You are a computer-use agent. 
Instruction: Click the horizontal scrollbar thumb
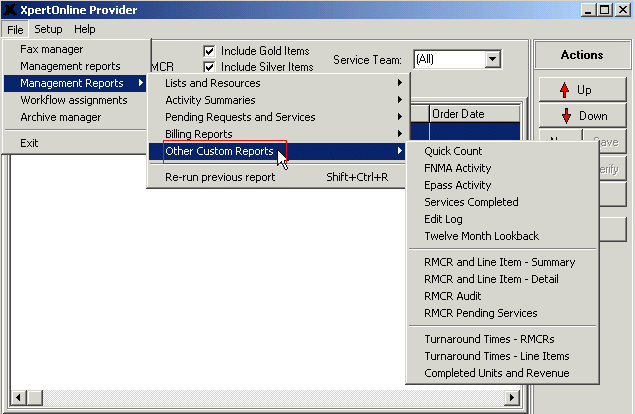[35, 397]
